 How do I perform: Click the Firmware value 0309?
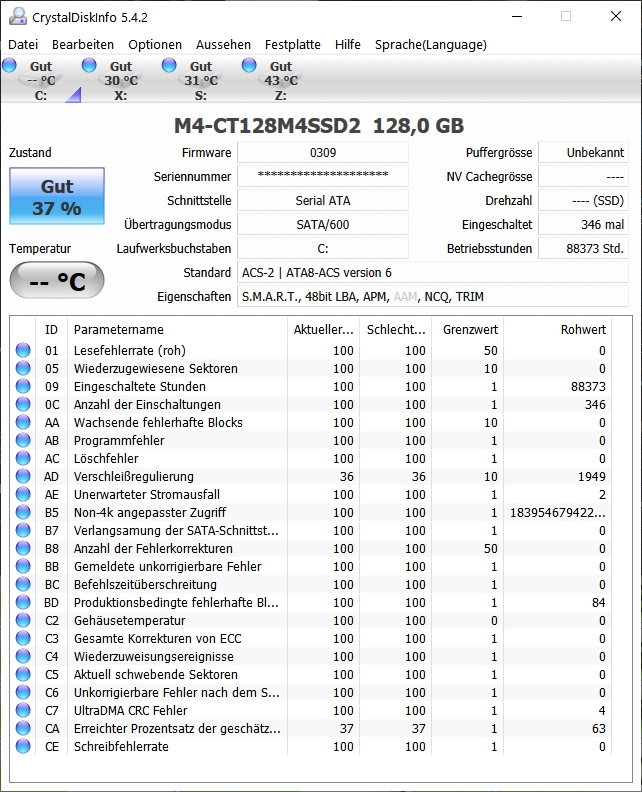click(x=323, y=153)
